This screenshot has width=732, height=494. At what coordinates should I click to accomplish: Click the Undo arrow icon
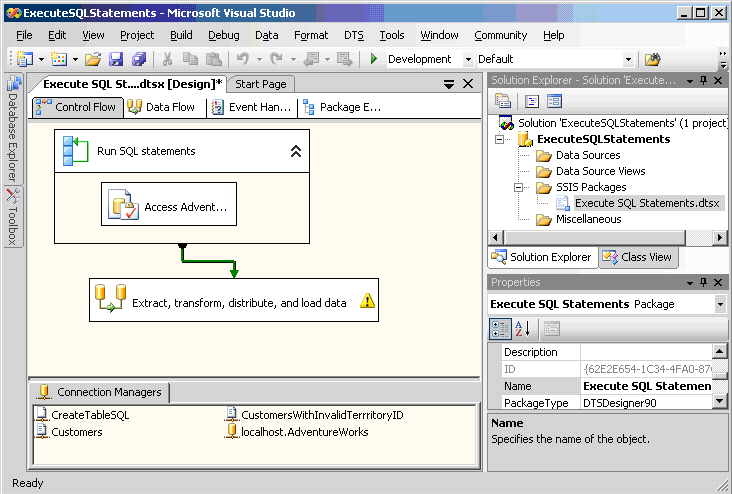coord(243,59)
